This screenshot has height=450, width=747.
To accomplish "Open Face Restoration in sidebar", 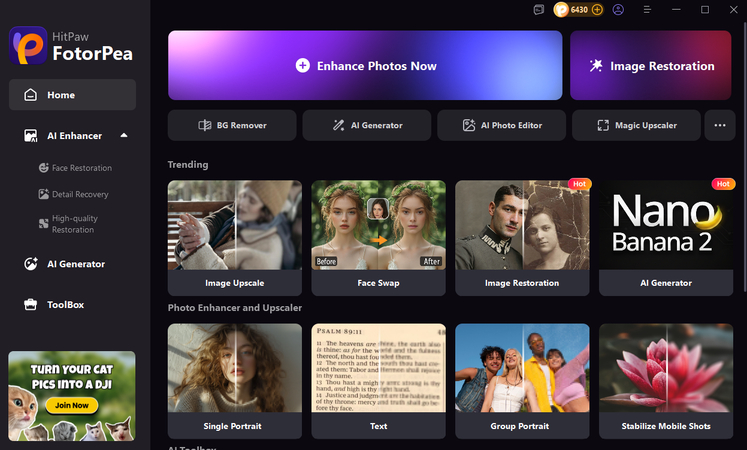I will coord(75,168).
